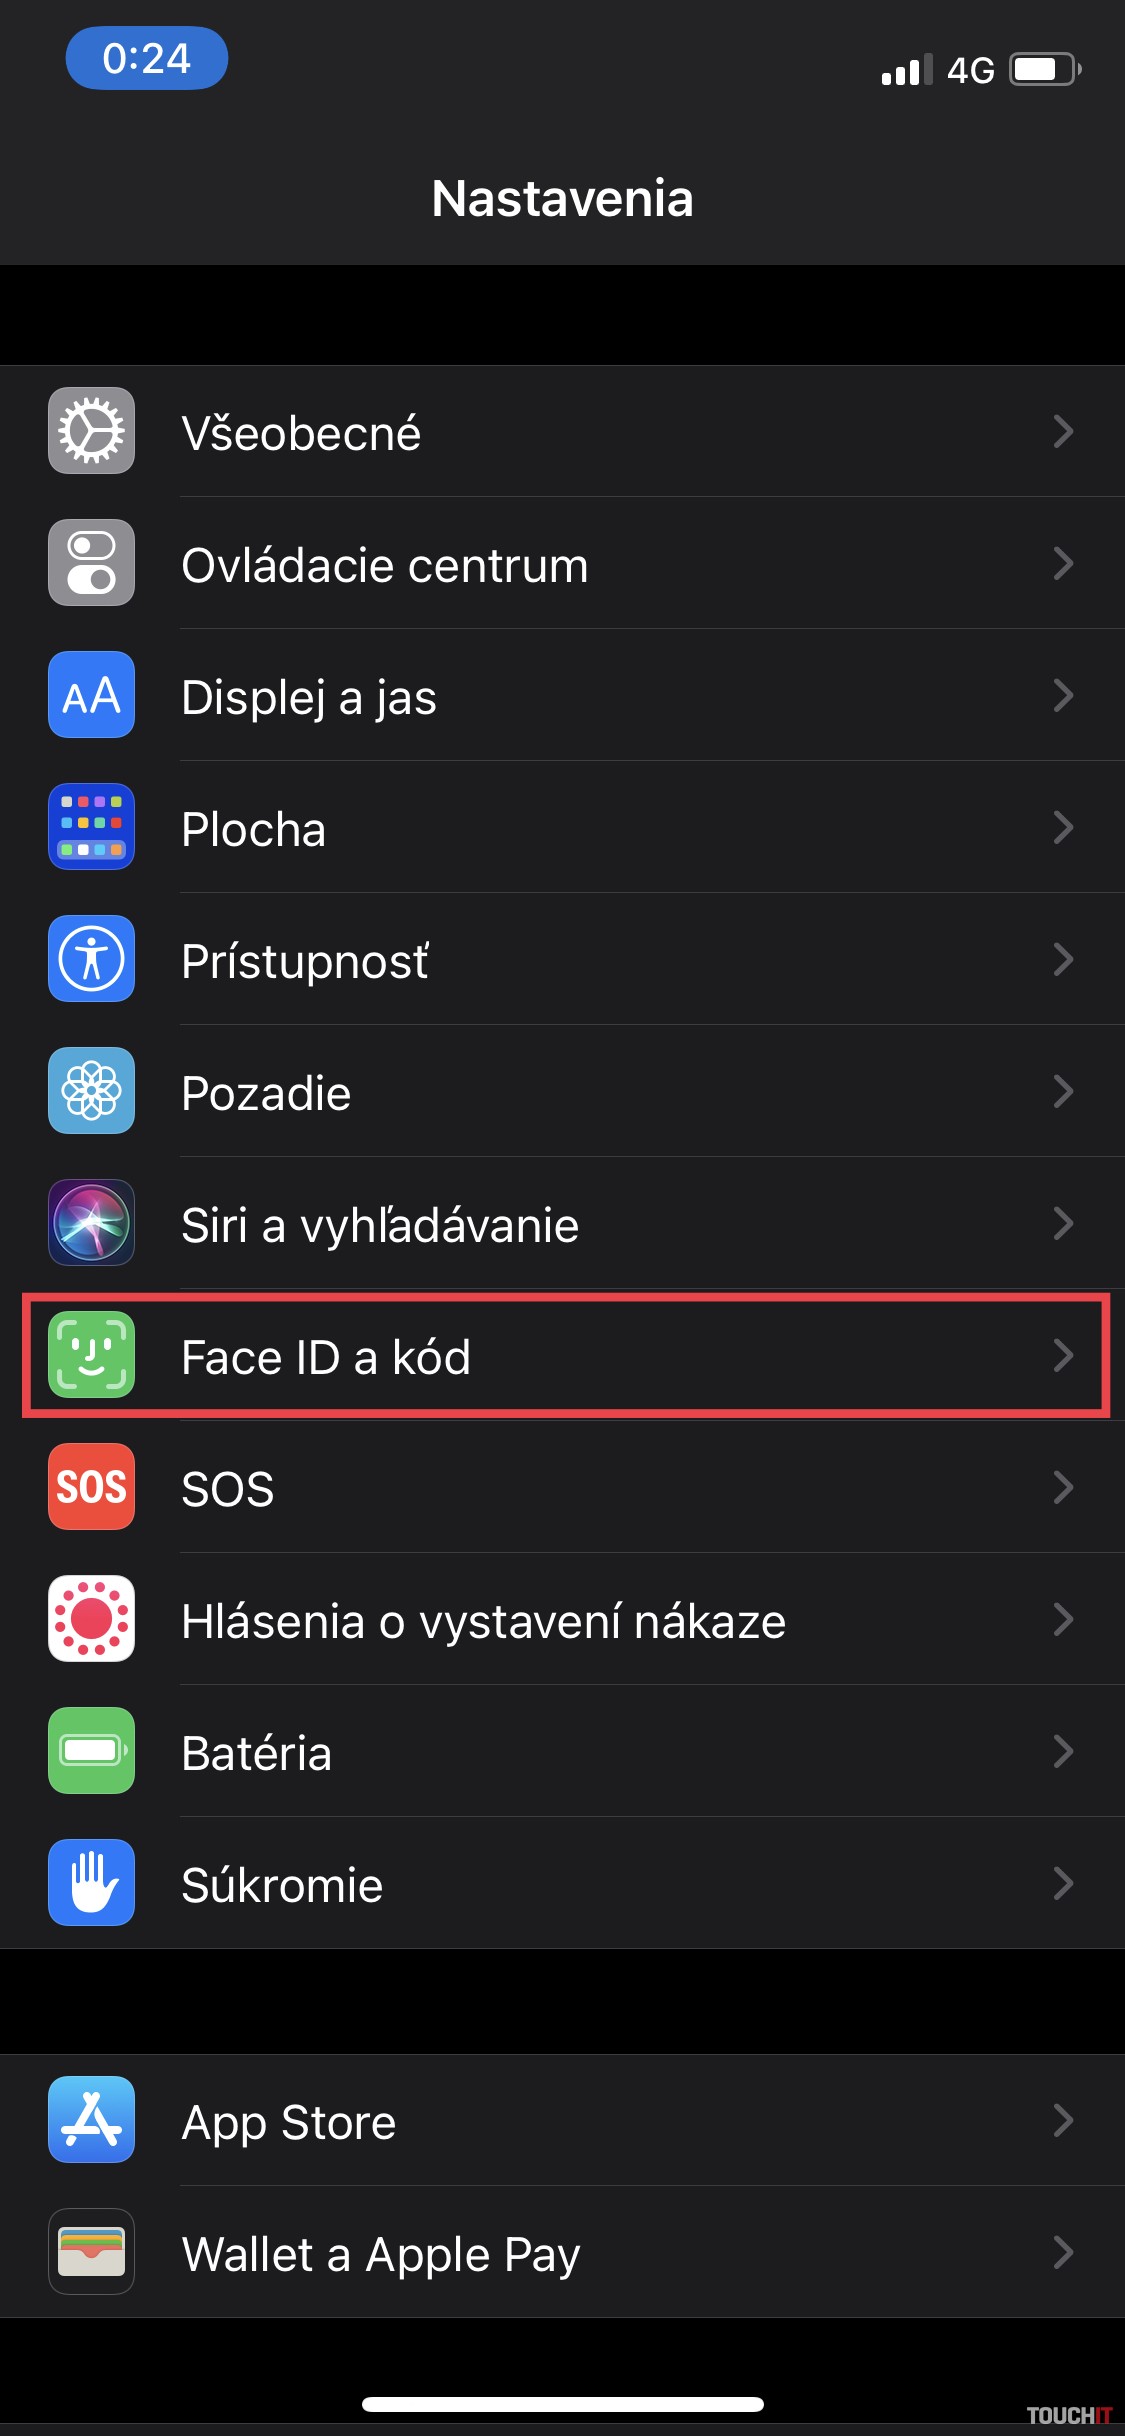Expand the Hlásenia o vystavení nákaze chevron
Viewport: 1125px width, 2436px height.
(1063, 1619)
